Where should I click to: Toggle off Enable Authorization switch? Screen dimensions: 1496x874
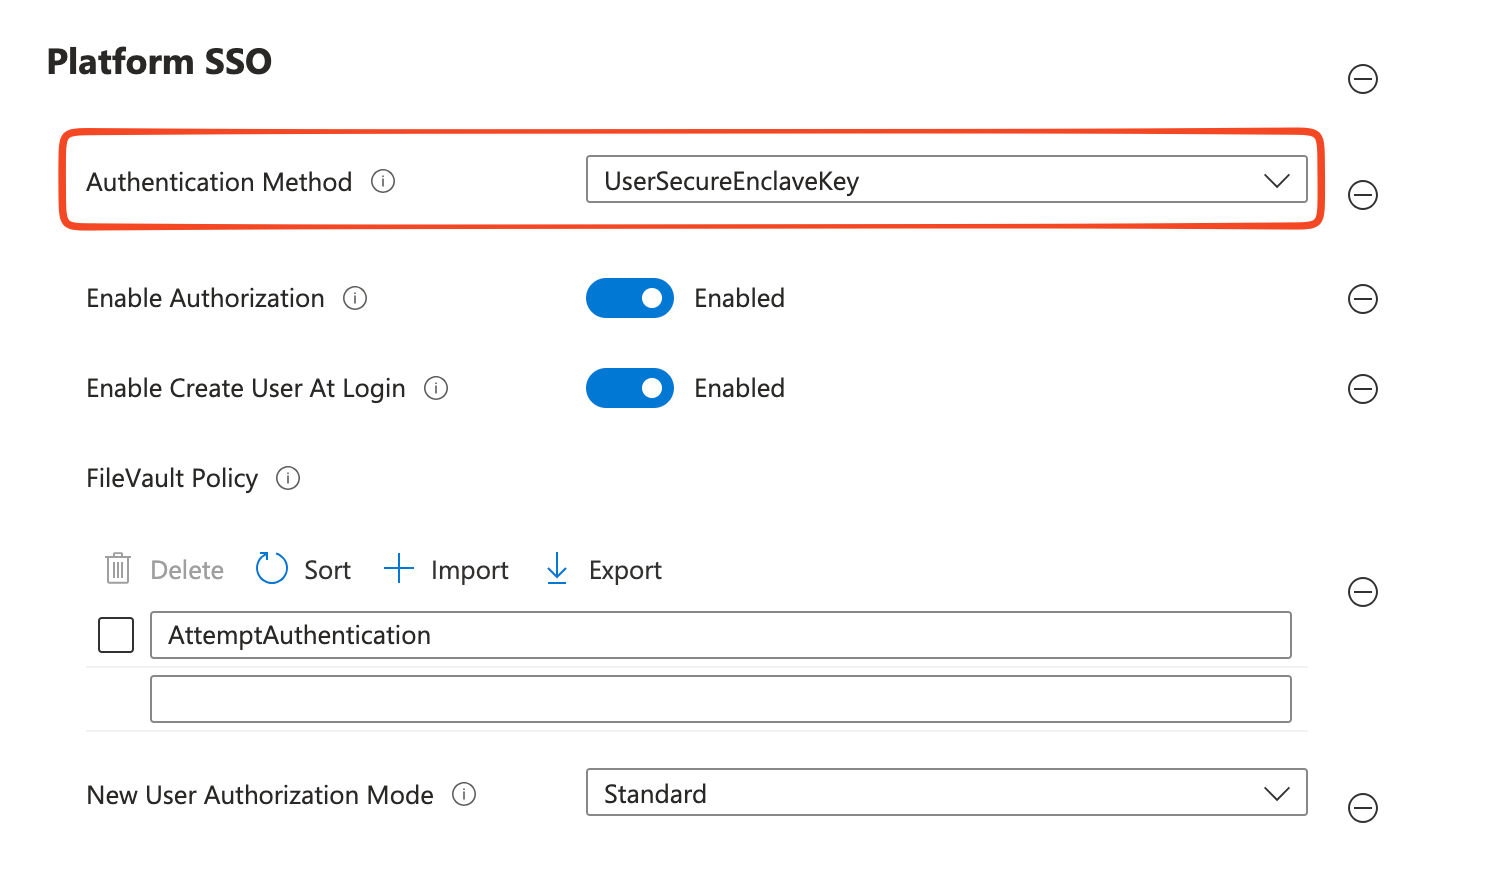click(630, 298)
